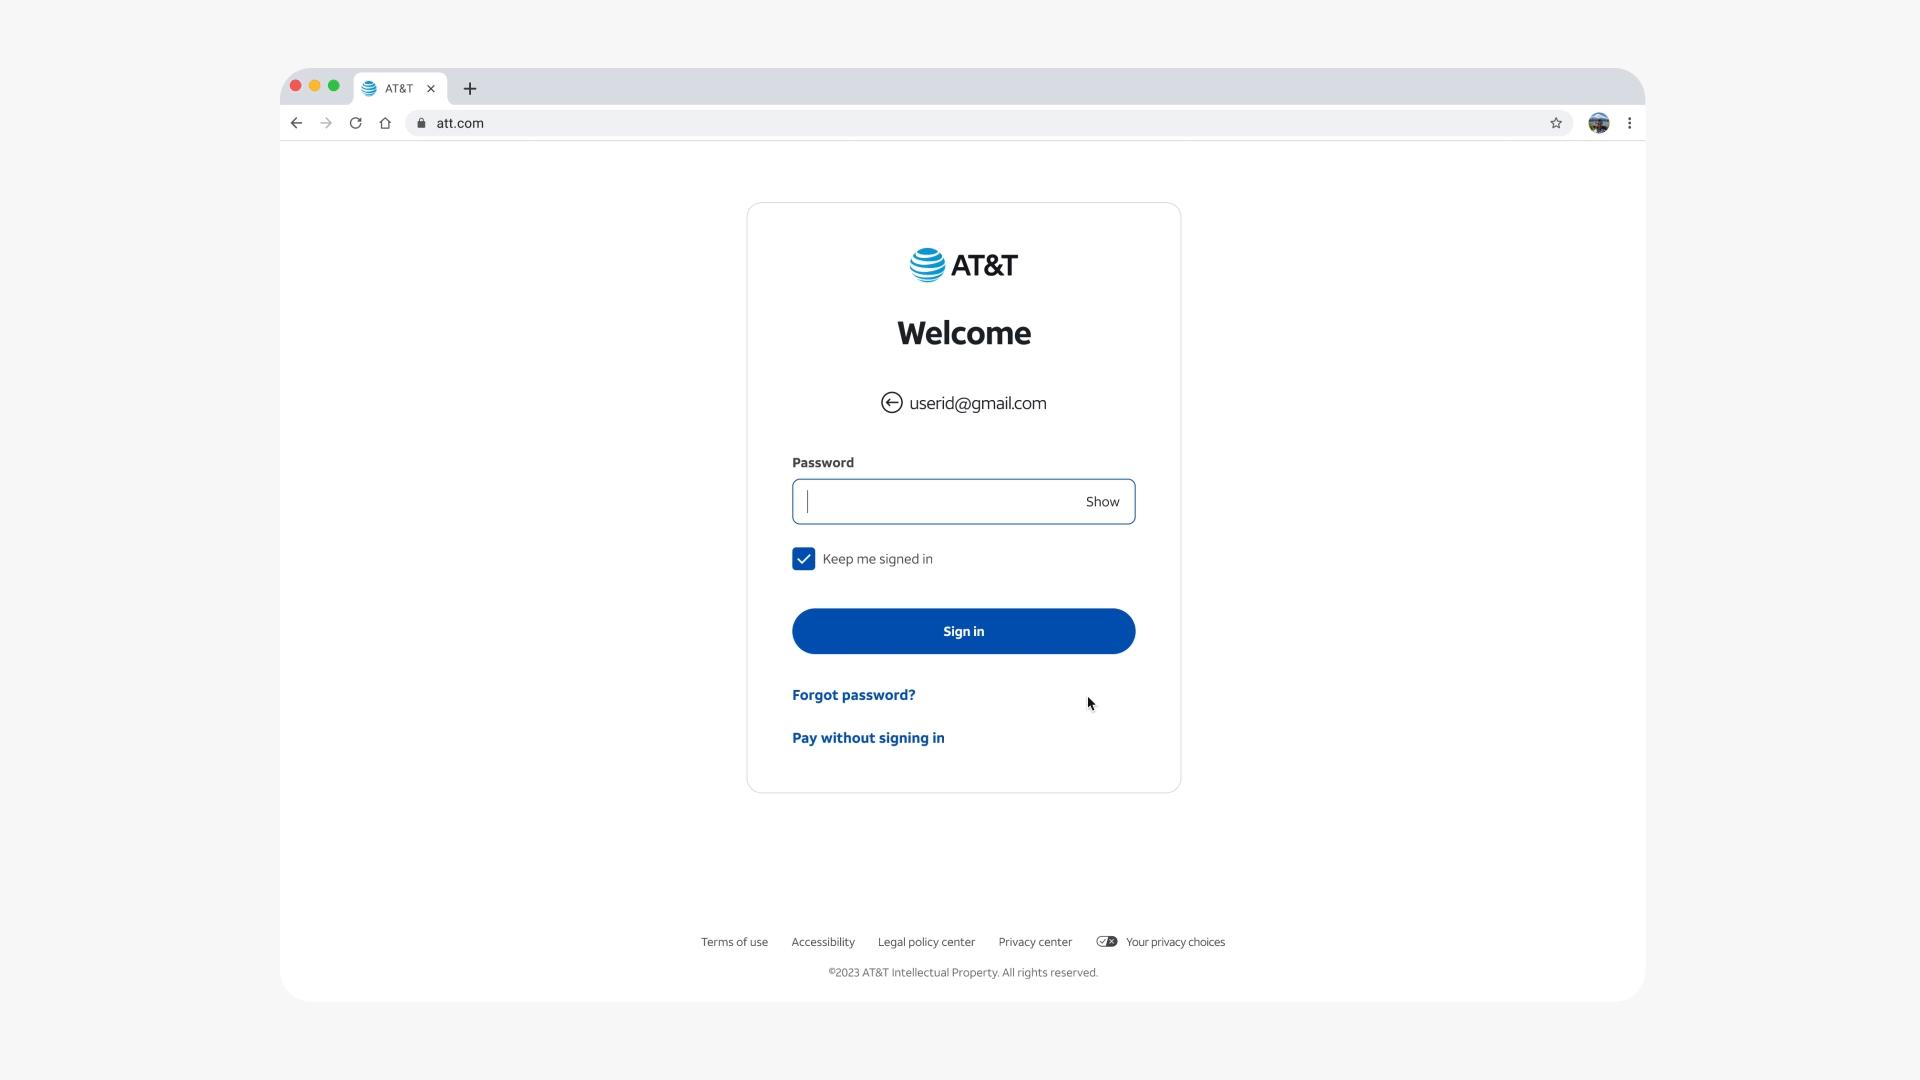Image resolution: width=1920 pixels, height=1080 pixels.
Task: Click the Sign in button
Action: [x=964, y=631]
